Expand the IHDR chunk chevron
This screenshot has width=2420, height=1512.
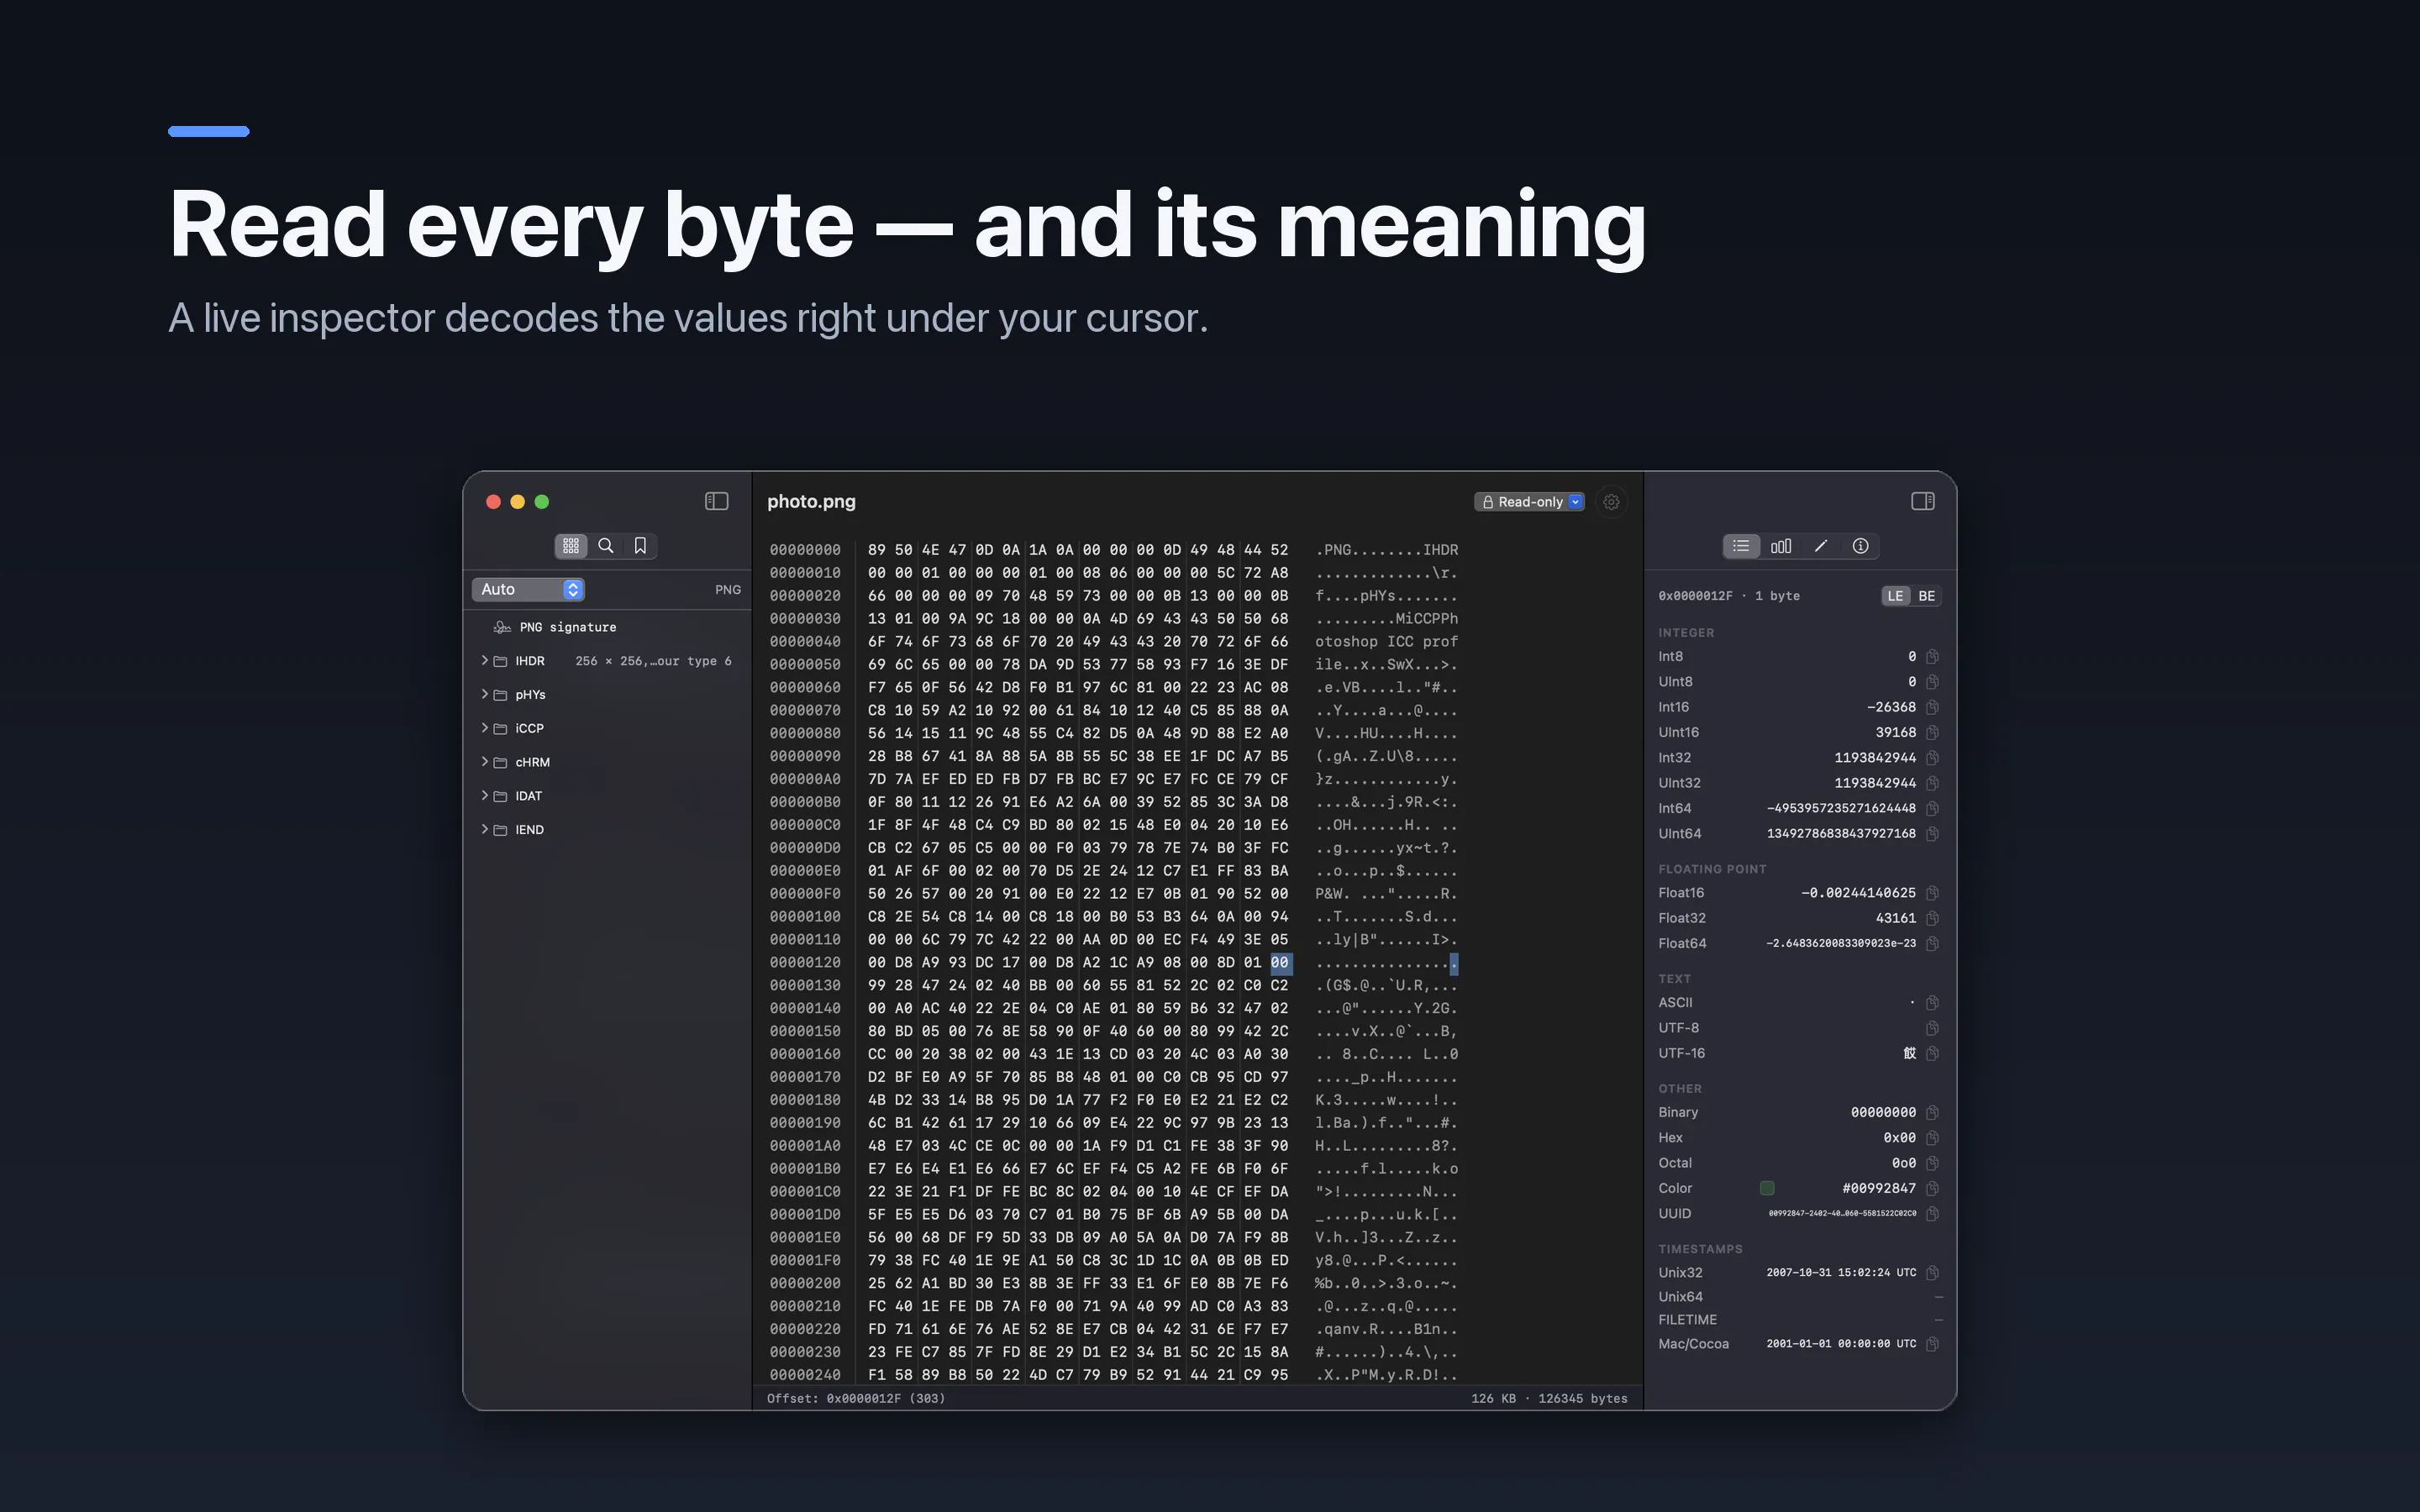tap(485, 660)
